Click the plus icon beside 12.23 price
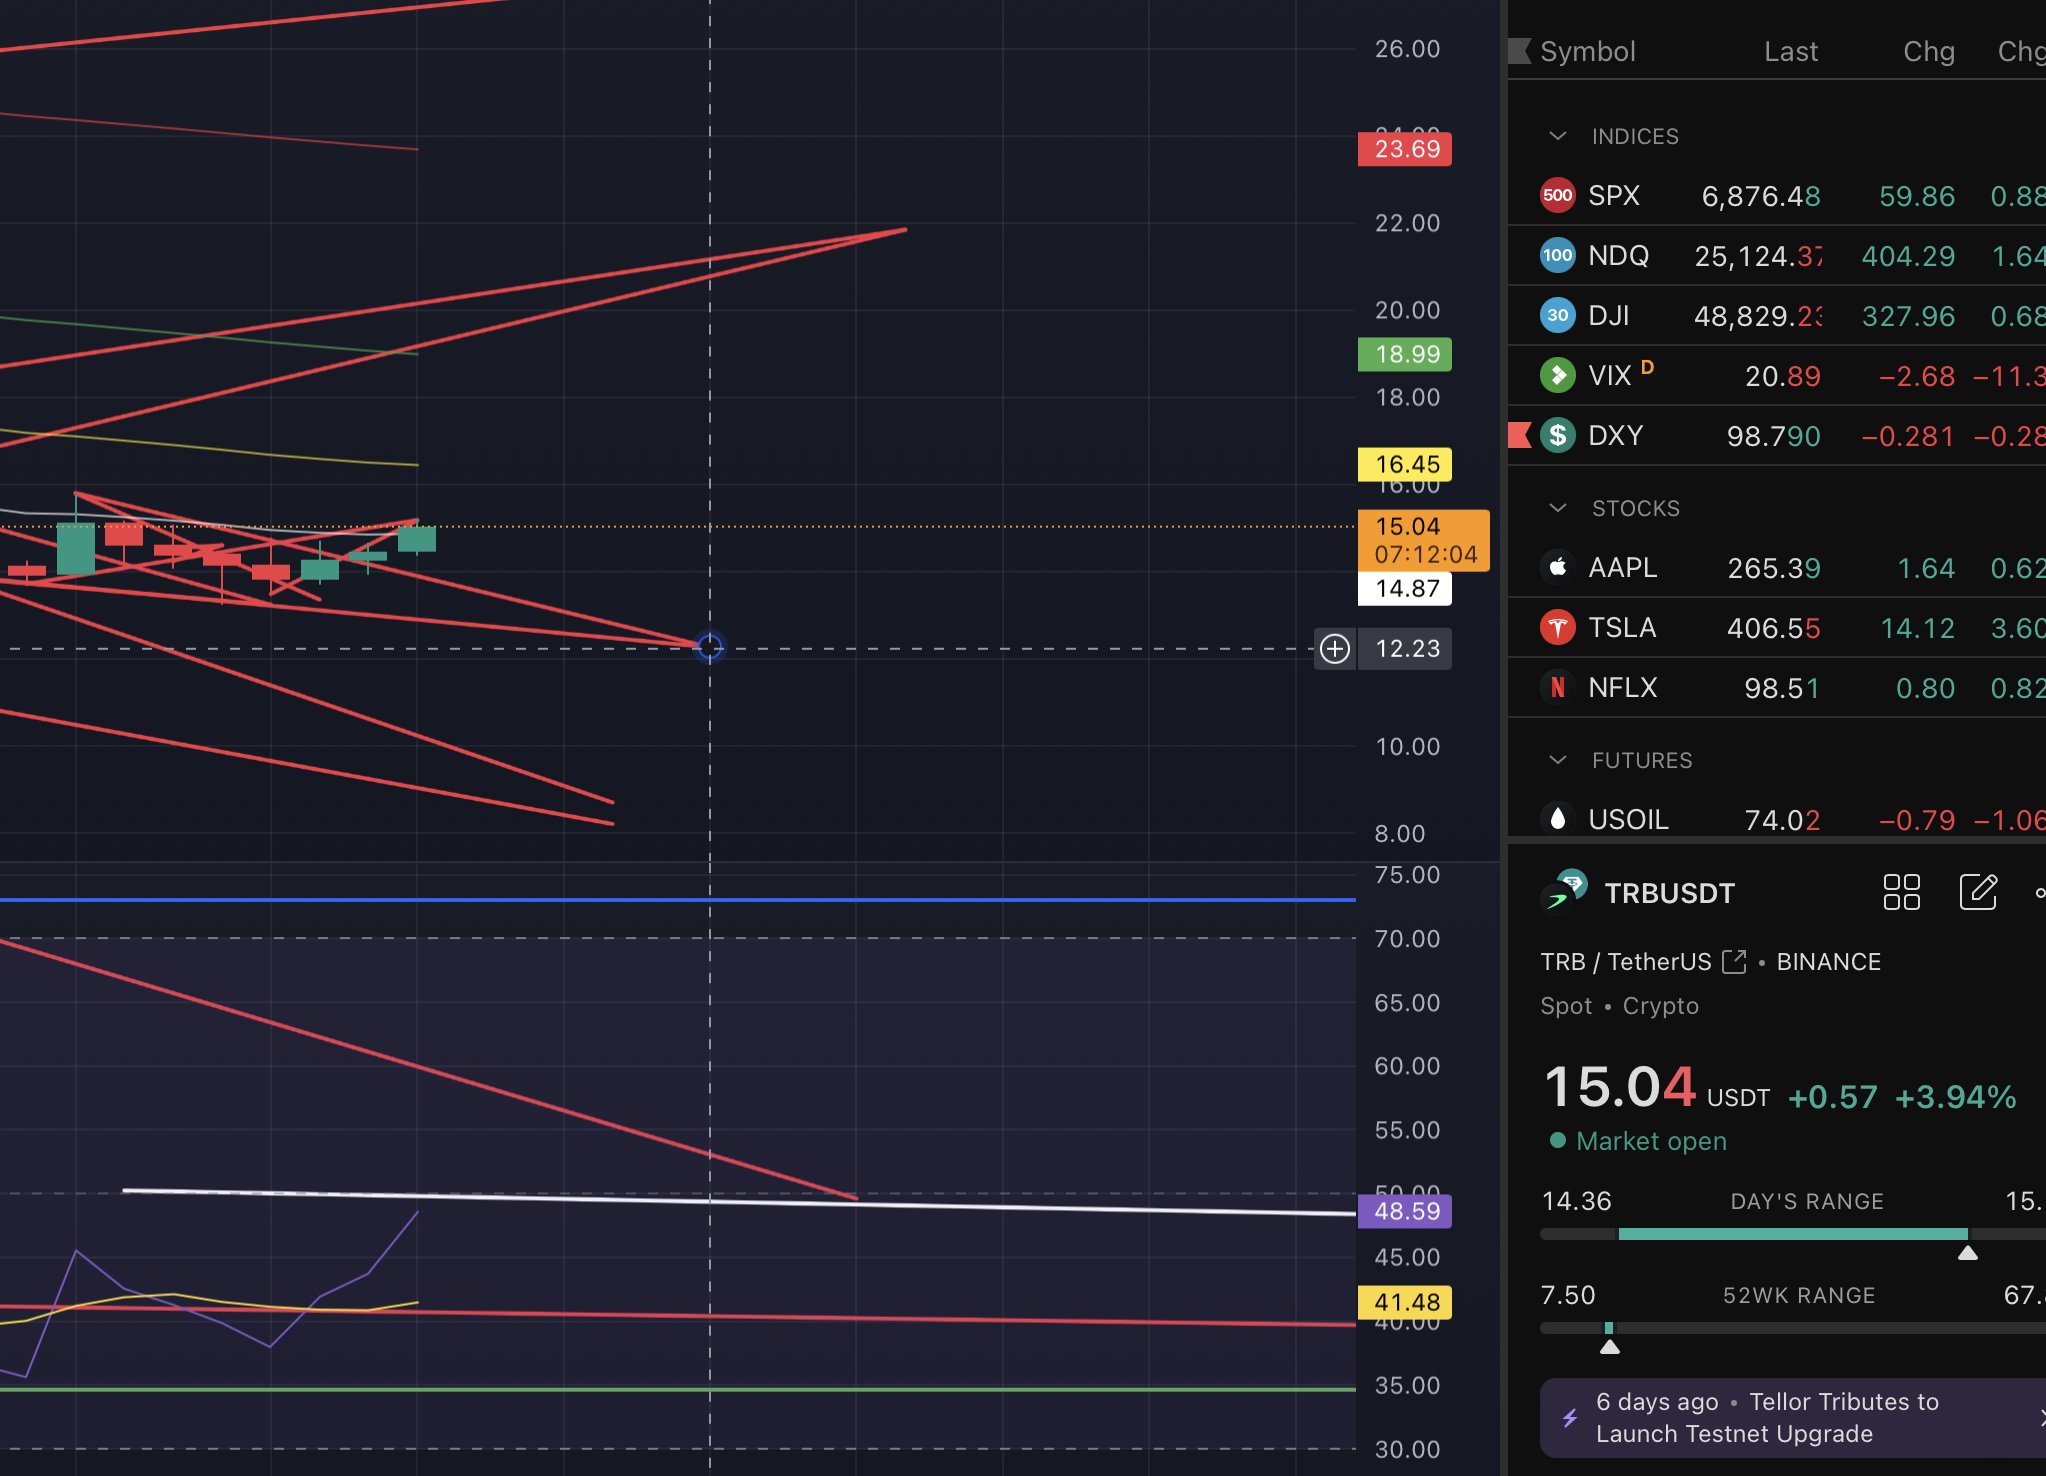This screenshot has width=2046, height=1476. (1335, 649)
